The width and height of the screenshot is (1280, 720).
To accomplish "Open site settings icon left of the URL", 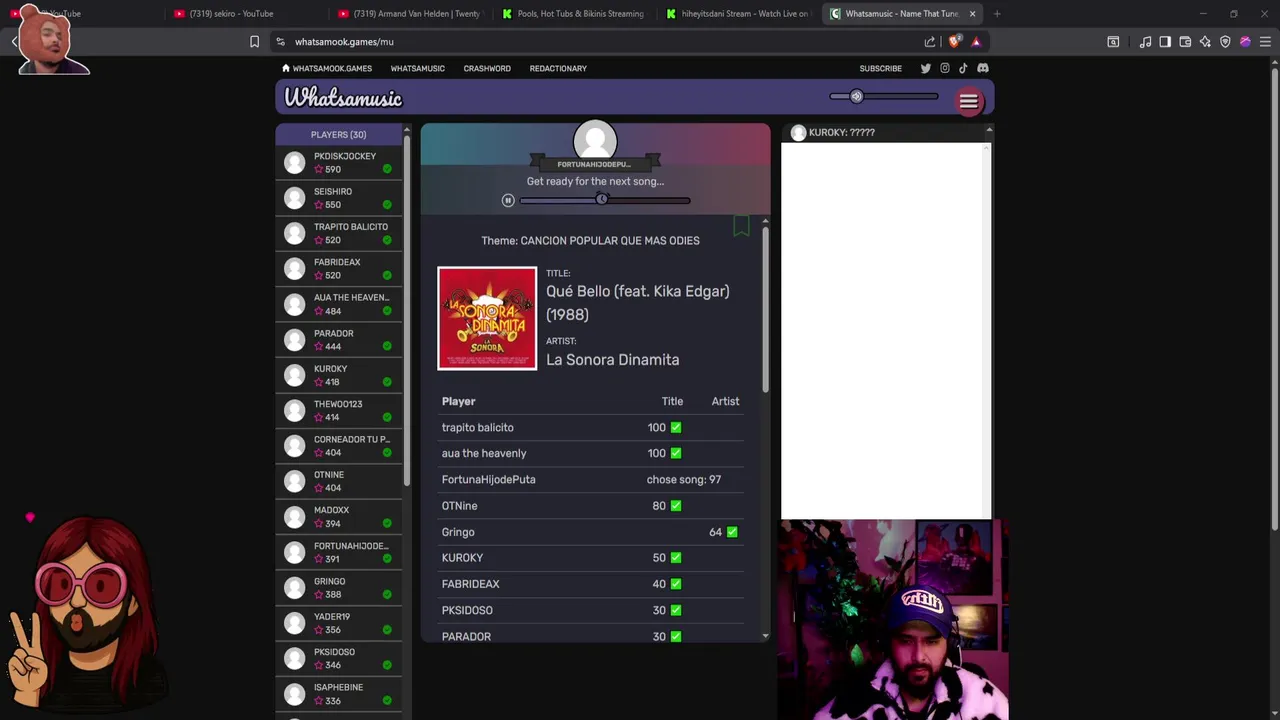I will [280, 42].
